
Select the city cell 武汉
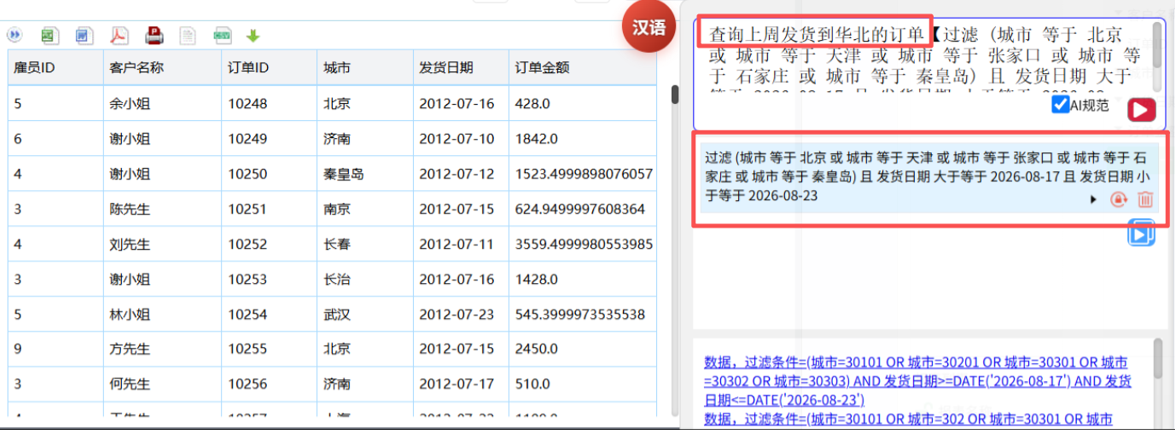(x=366, y=314)
